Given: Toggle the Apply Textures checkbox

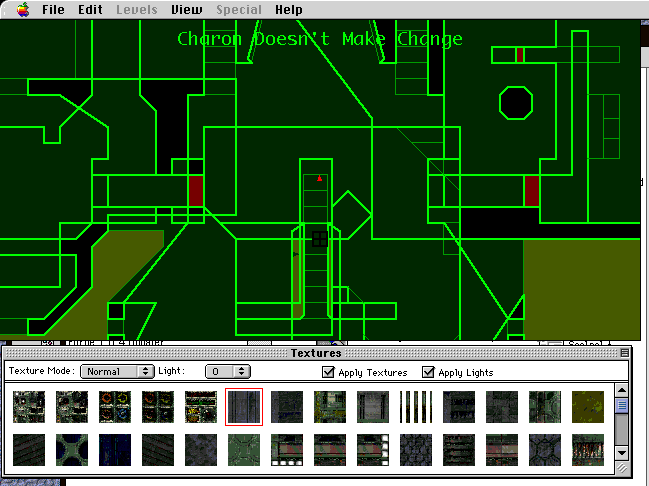Looking at the screenshot, I should tap(328, 372).
